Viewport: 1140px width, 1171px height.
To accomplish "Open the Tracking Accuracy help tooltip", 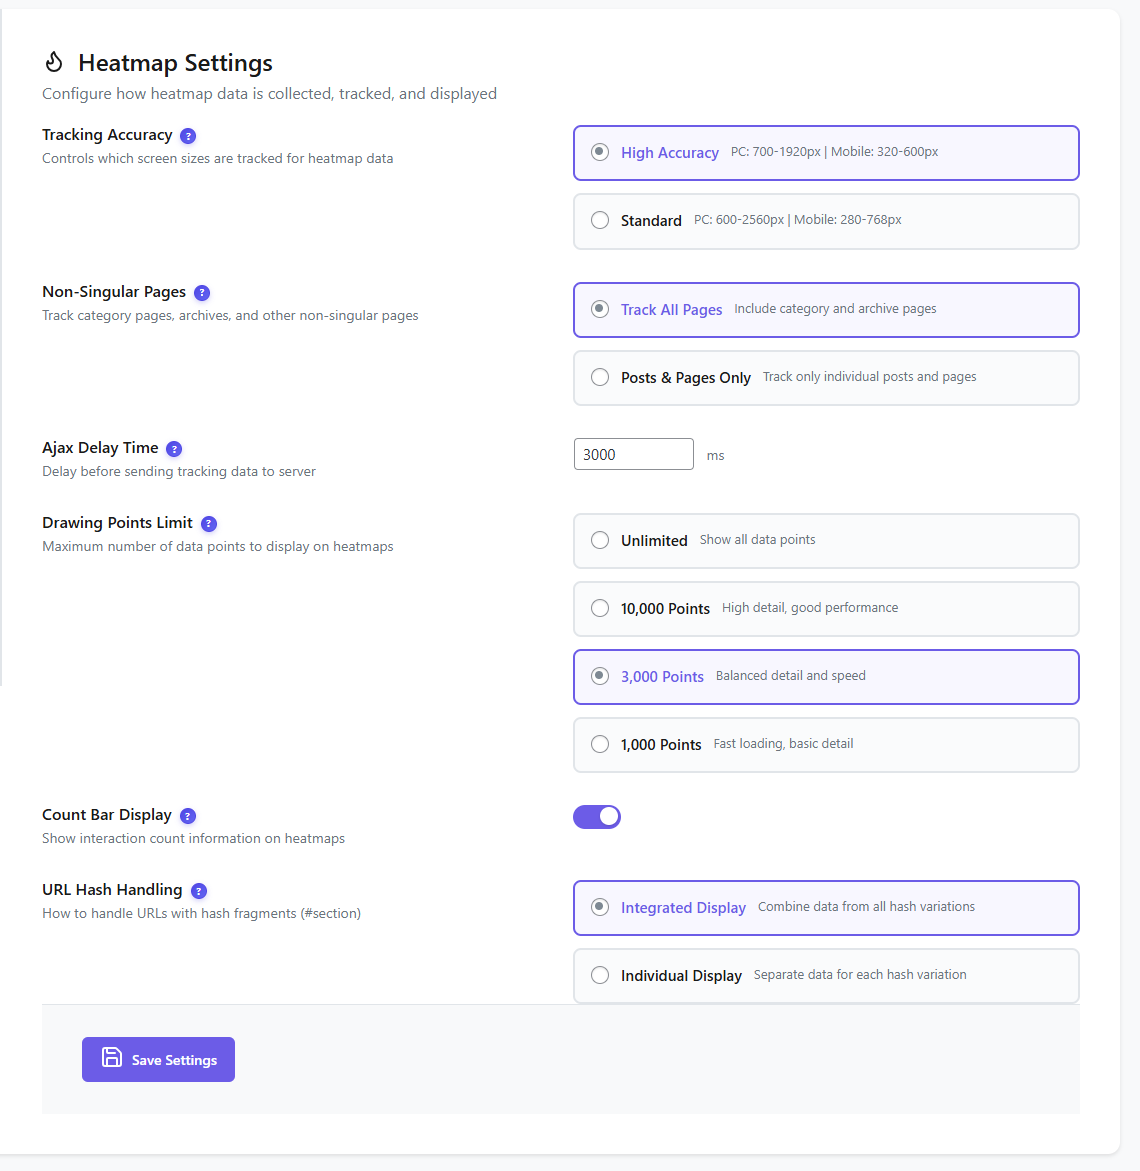I will 188,135.
